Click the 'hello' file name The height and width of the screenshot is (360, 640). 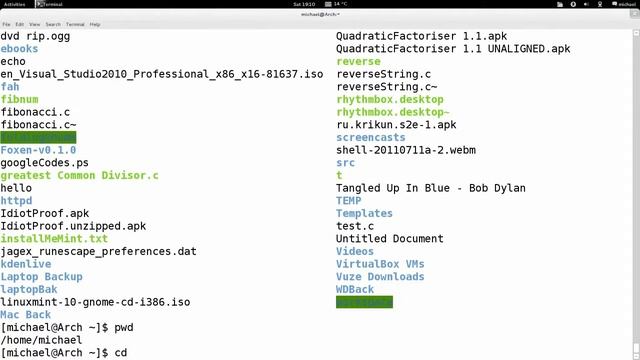(x=16, y=188)
